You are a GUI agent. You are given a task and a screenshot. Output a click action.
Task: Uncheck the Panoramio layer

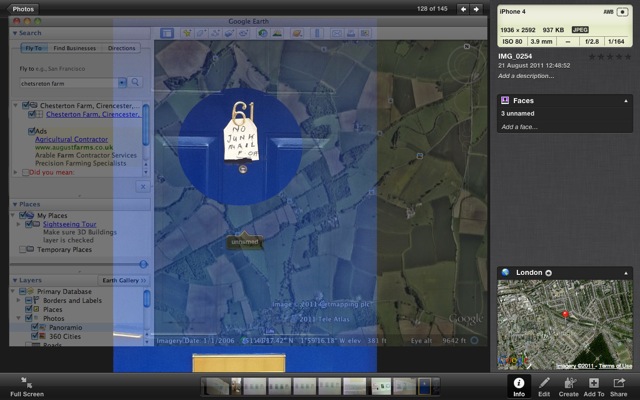pyautogui.click(x=35, y=327)
